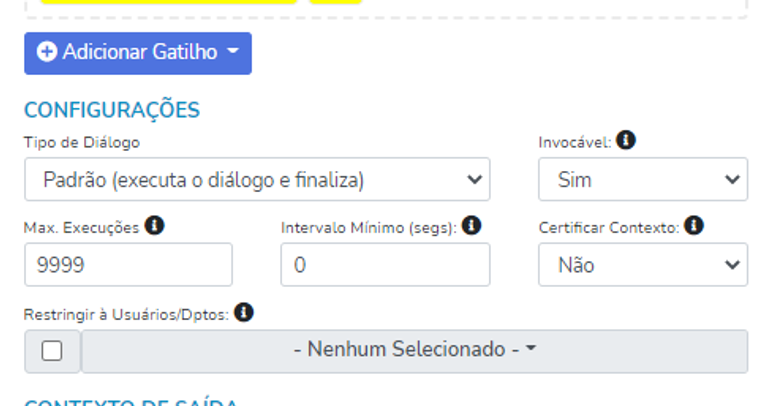Focus the Max. Execuções field with 9999
The height and width of the screenshot is (406, 770).
point(128,265)
